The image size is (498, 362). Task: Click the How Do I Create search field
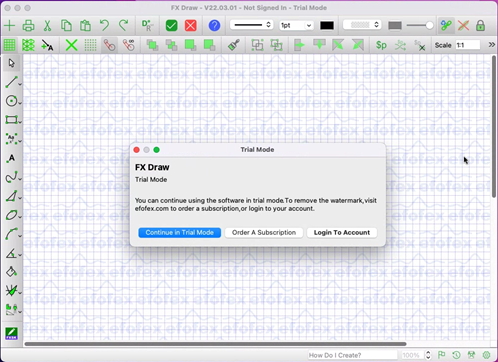click(352, 355)
